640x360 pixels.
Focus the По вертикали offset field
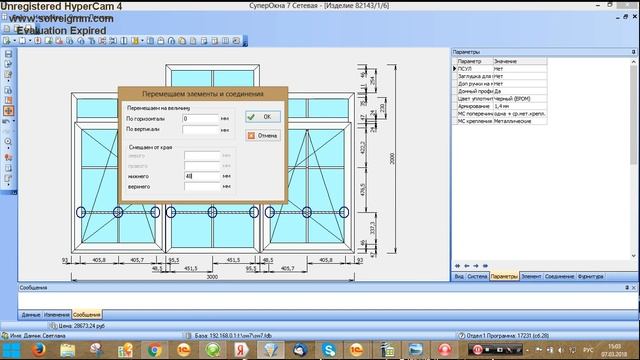(x=201, y=129)
